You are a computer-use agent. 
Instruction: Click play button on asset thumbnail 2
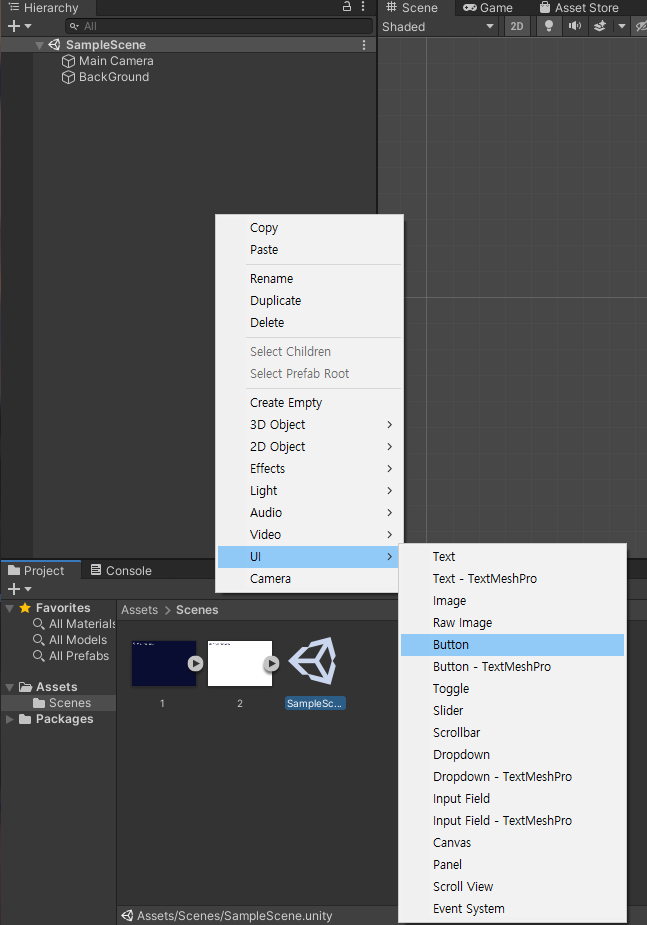click(271, 664)
